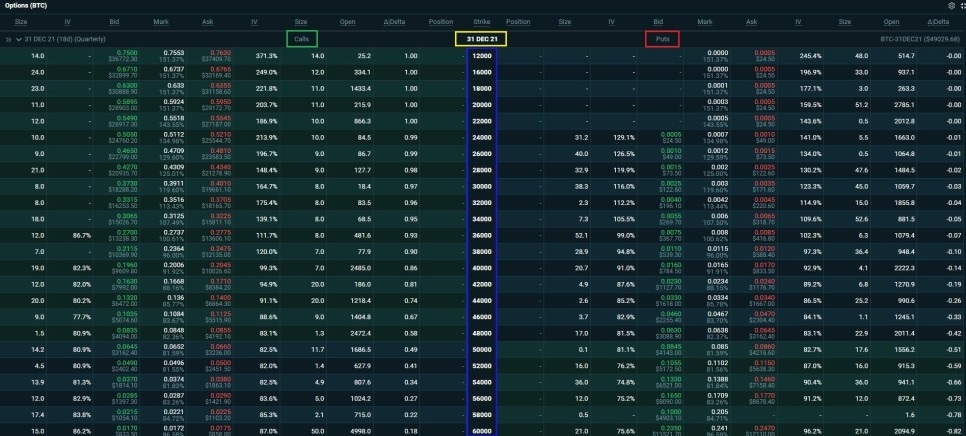Image resolution: width=966 pixels, height=436 pixels.
Task: Click the calls-side Open column header
Action: pos(347,22)
